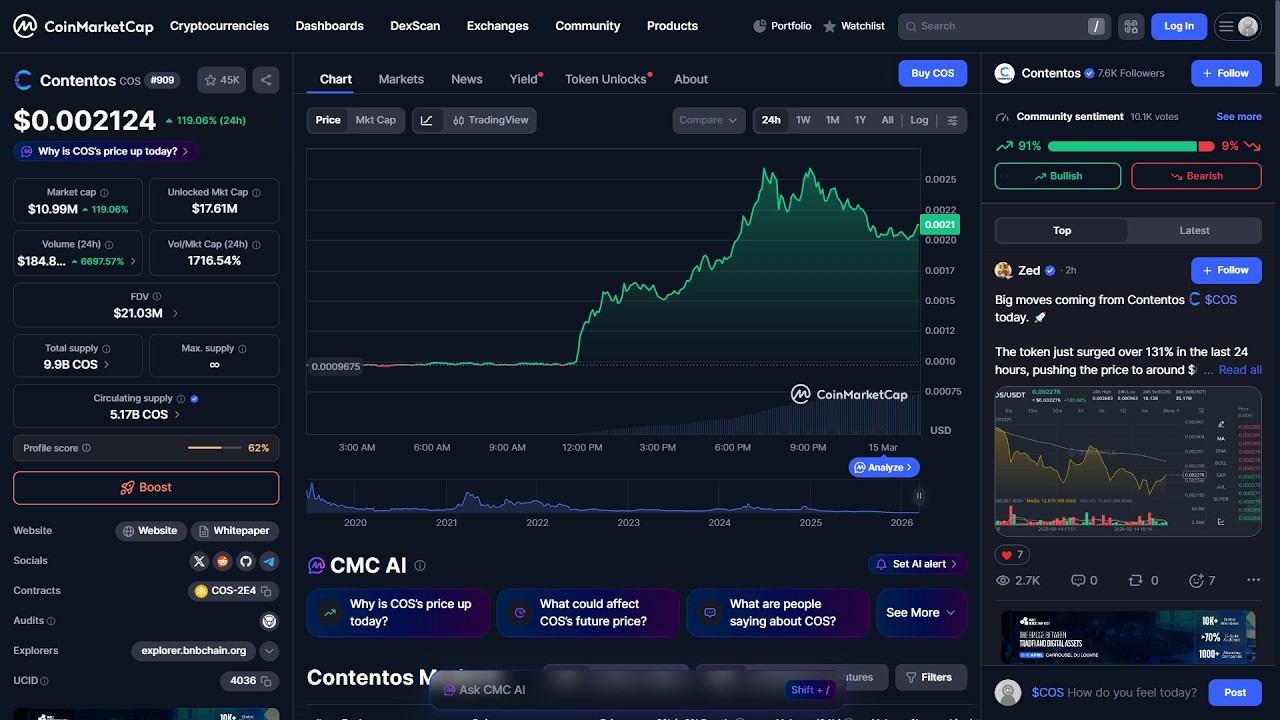Select the 1W time range

coord(803,120)
